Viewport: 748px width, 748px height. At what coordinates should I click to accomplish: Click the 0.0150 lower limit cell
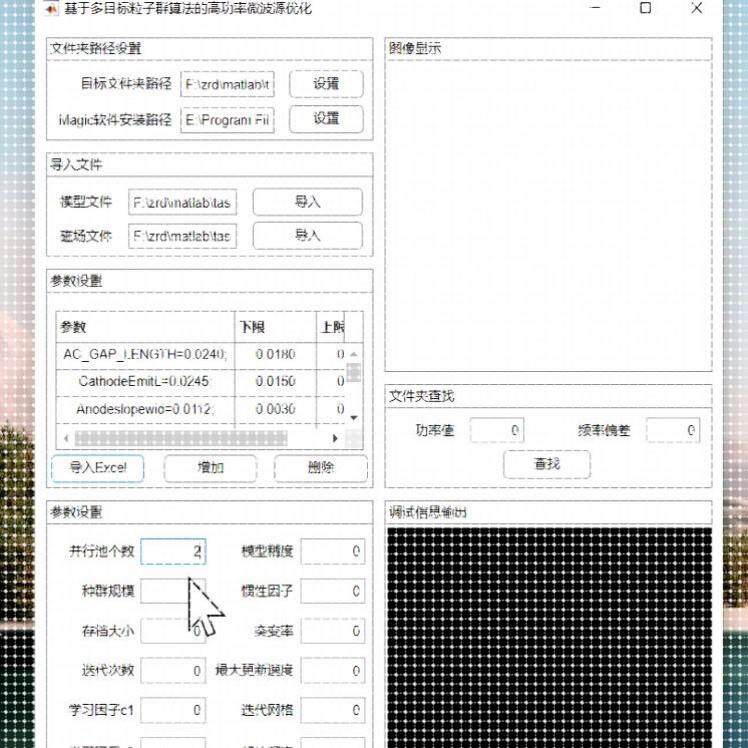tap(275, 382)
